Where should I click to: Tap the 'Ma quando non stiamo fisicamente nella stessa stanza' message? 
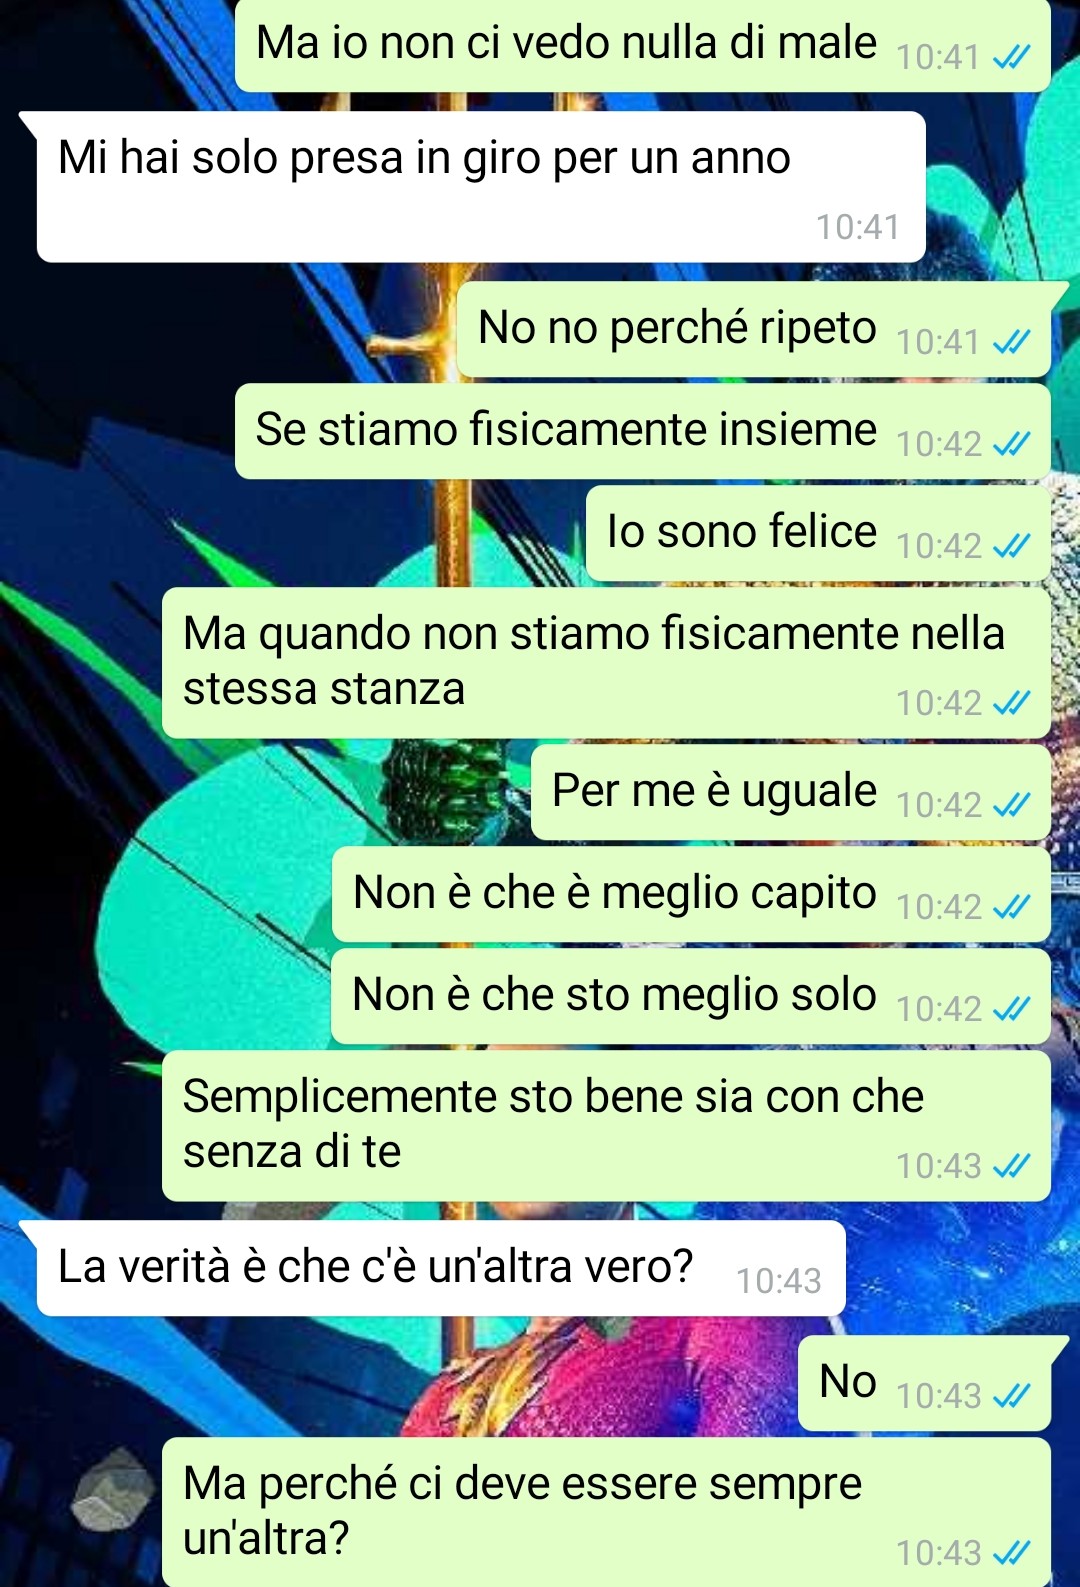606,663
